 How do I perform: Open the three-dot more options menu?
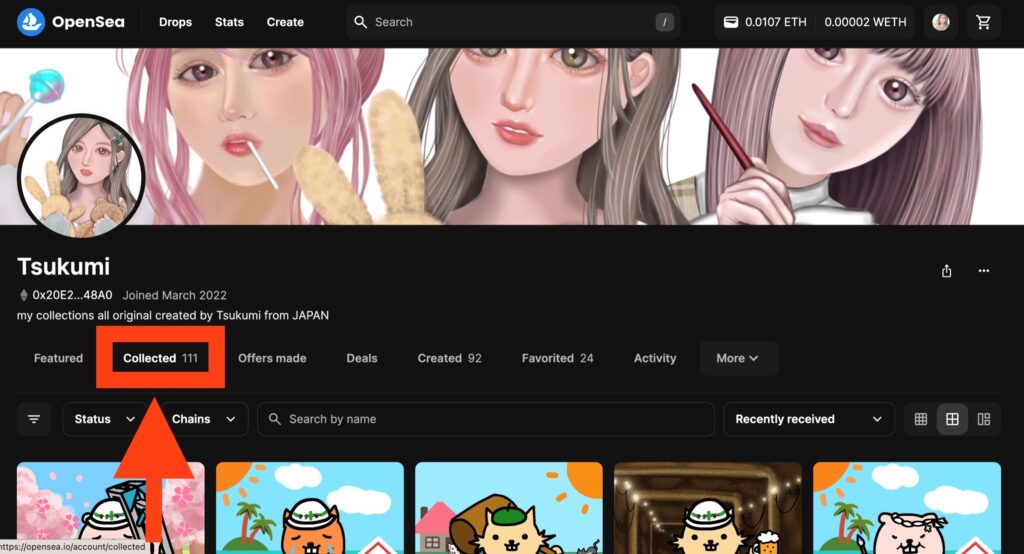pos(984,270)
